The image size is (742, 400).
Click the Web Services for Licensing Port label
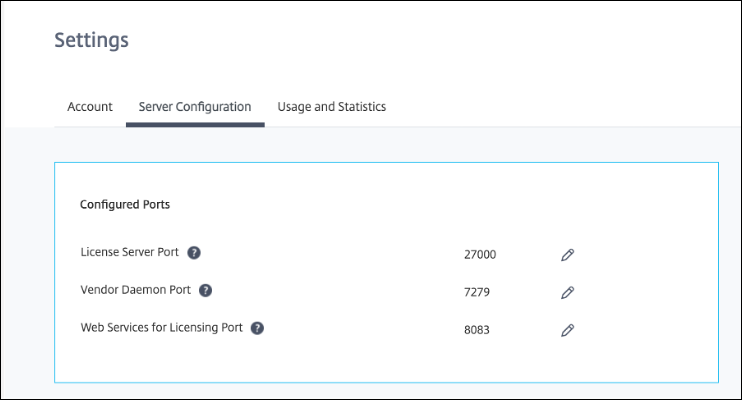pos(161,327)
